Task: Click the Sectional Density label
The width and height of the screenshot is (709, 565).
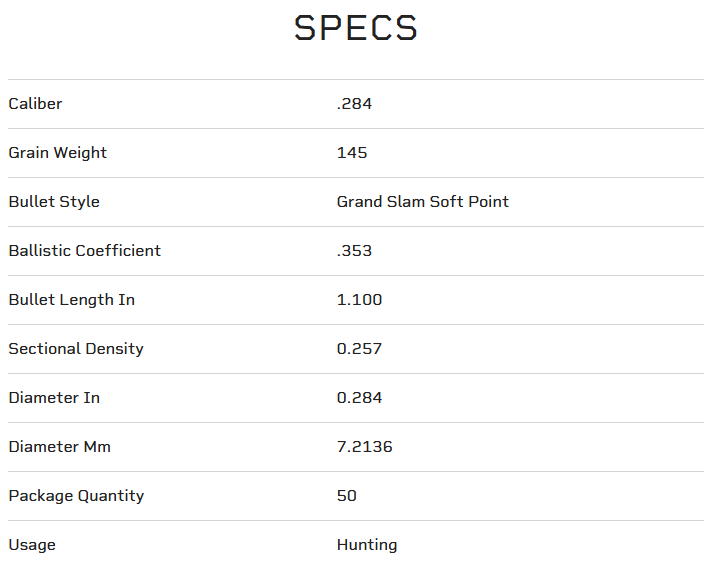Action: tap(76, 349)
